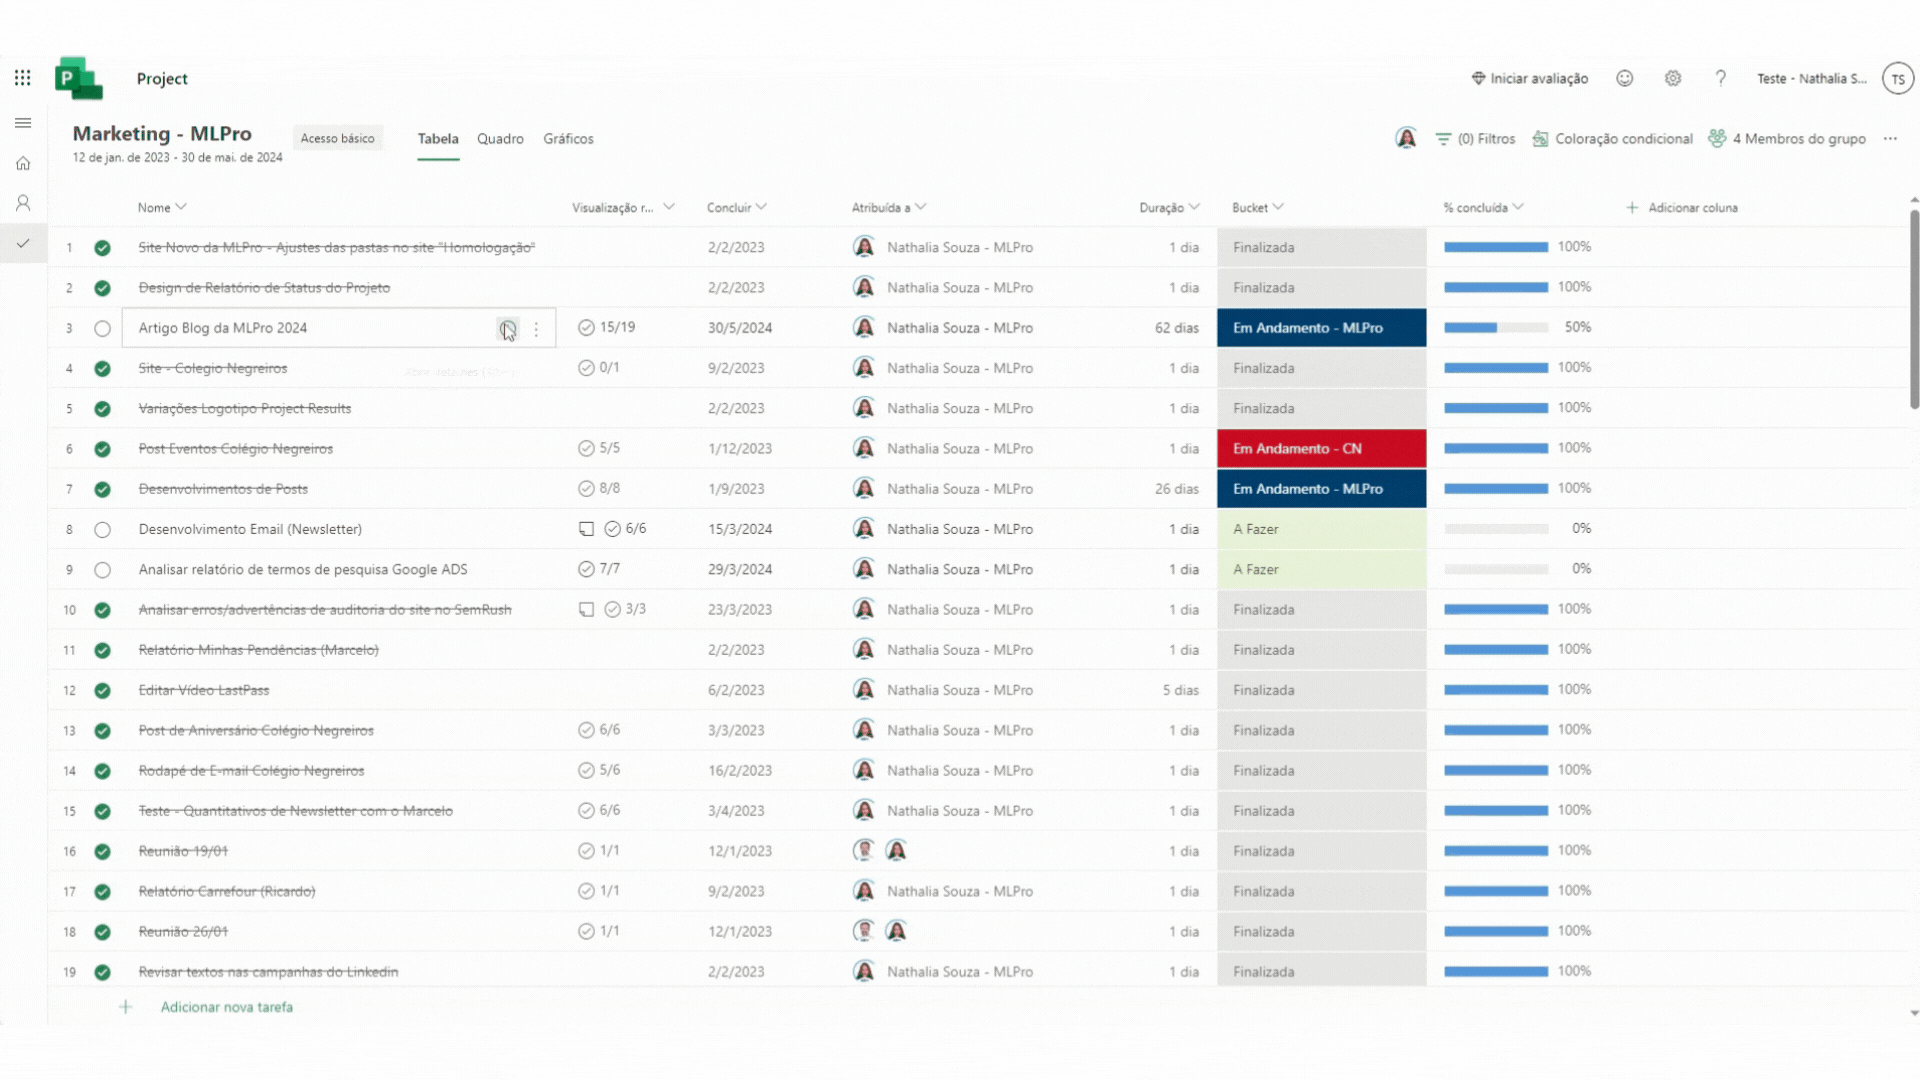
Task: Uncheck completion for Site Novo da MLPro
Action: coord(102,248)
